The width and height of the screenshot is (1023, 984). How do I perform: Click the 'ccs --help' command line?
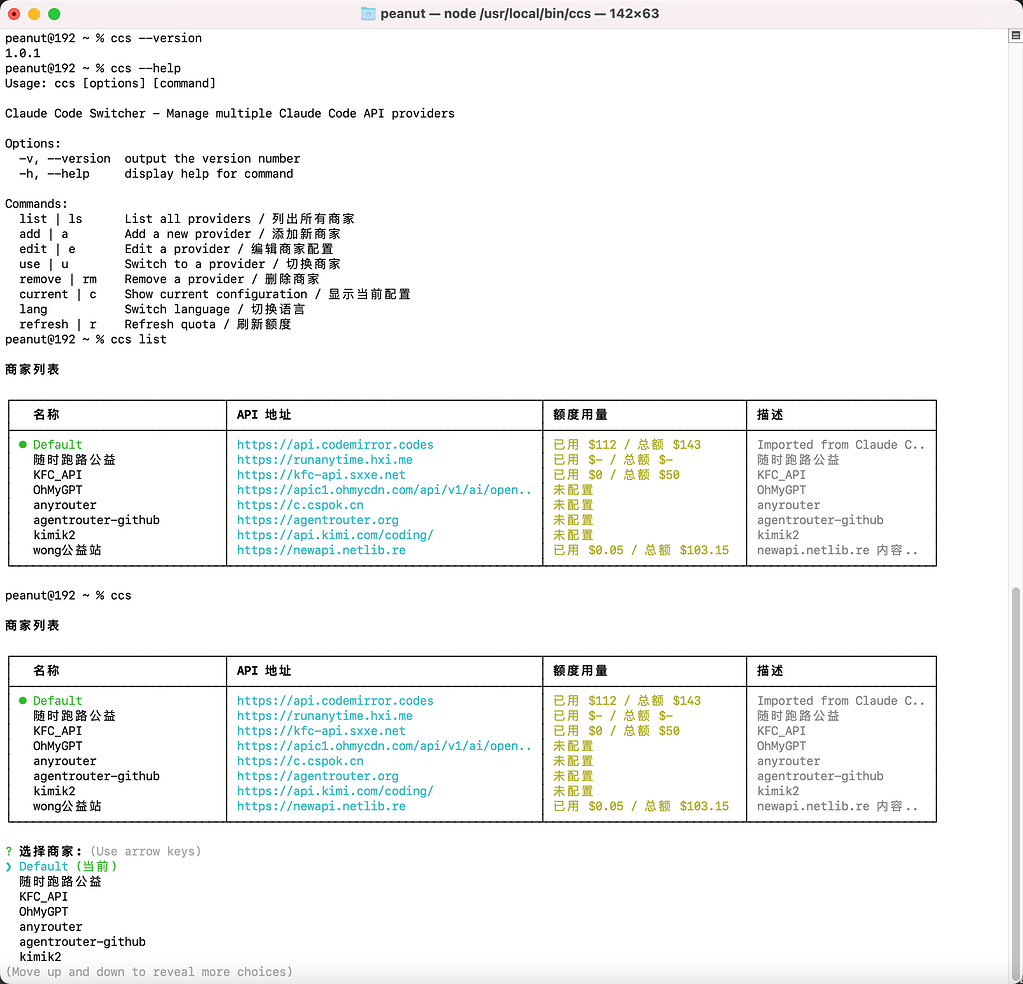(93, 68)
